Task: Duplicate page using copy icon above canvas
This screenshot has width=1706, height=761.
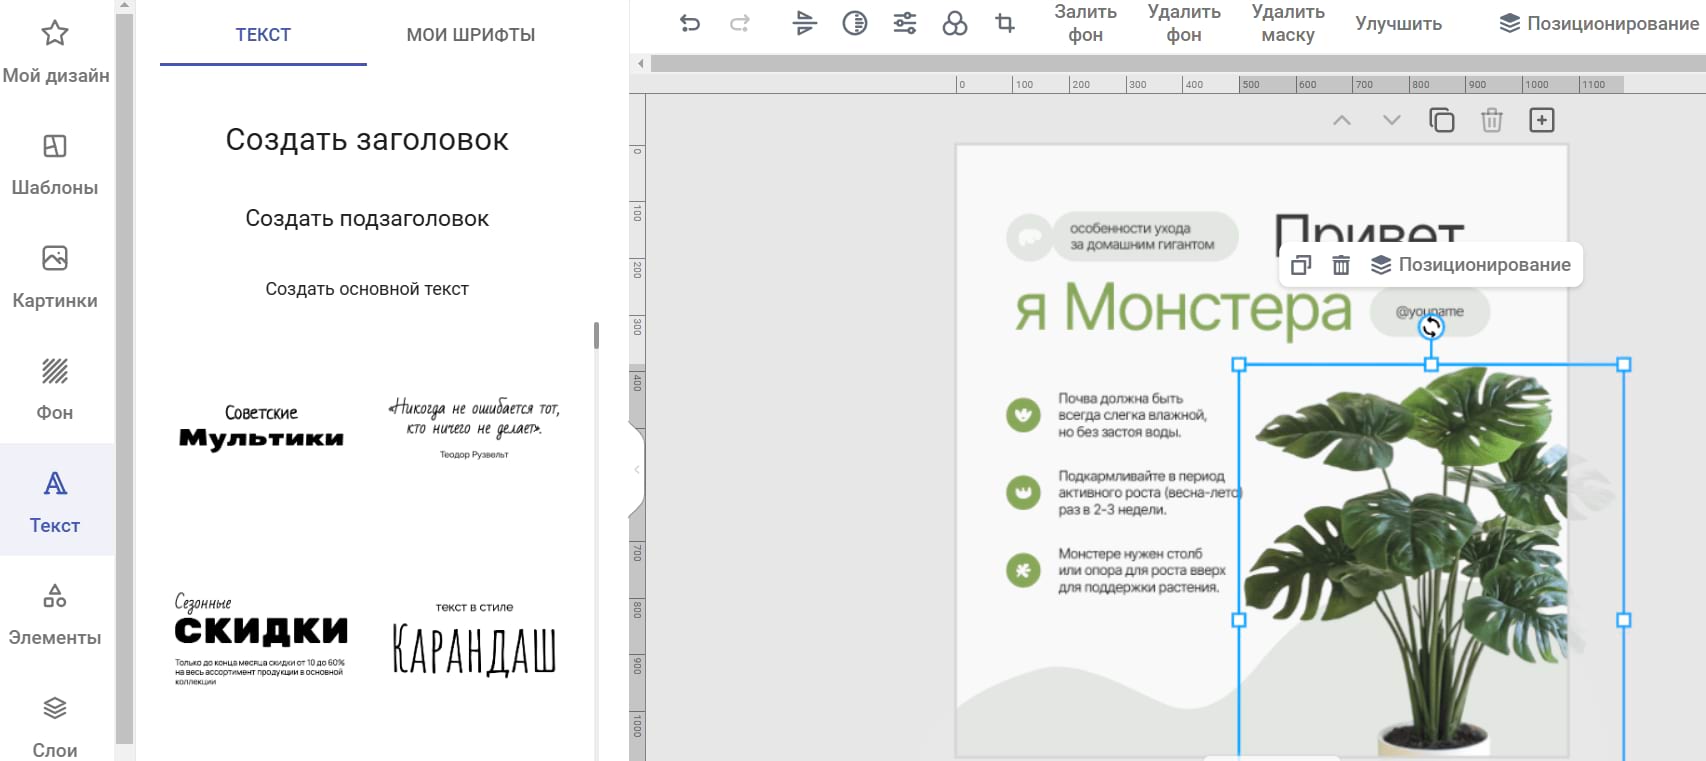Action: point(1441,120)
